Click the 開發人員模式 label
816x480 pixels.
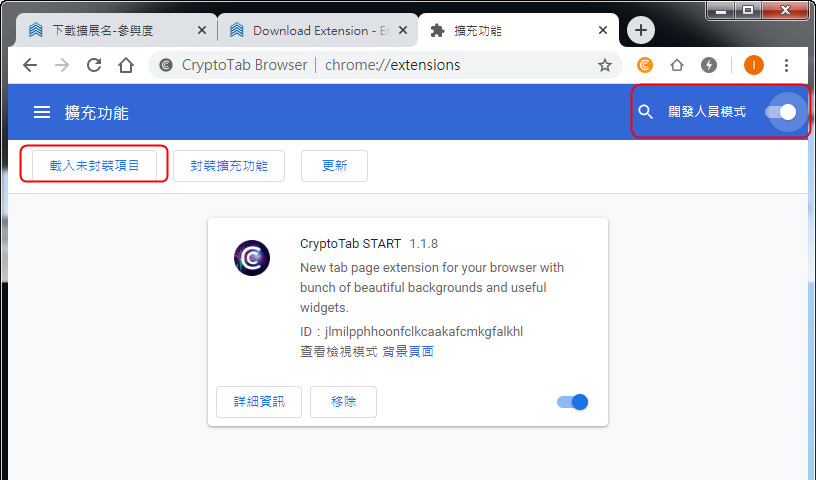pos(707,112)
